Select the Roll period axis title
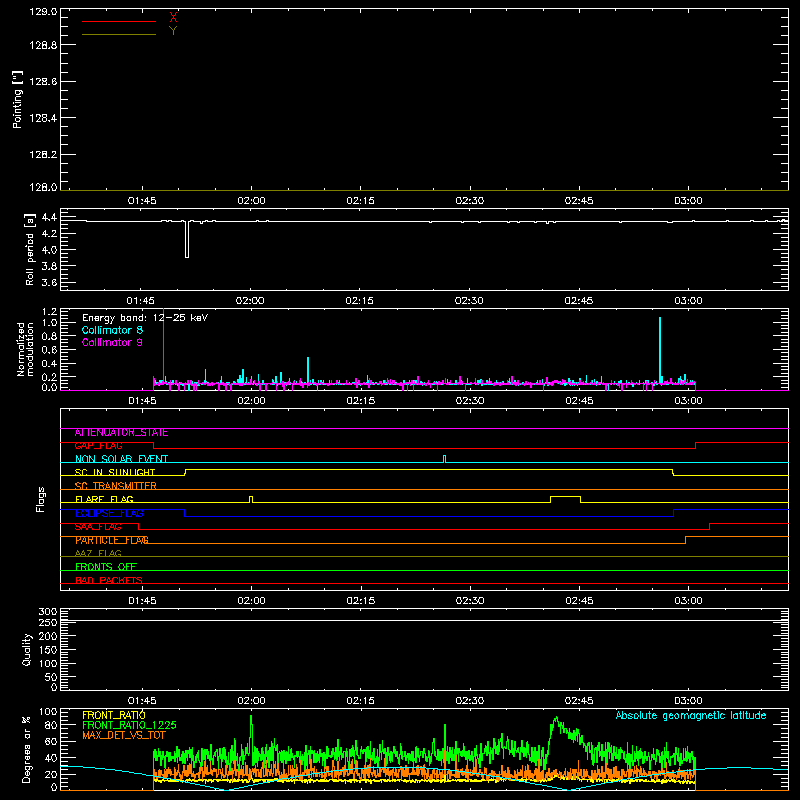Viewport: 800px width, 800px height. [30, 249]
